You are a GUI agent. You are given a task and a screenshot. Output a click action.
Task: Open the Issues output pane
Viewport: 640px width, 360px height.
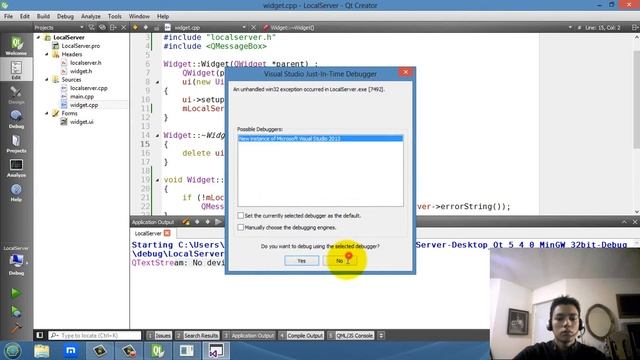(159, 335)
